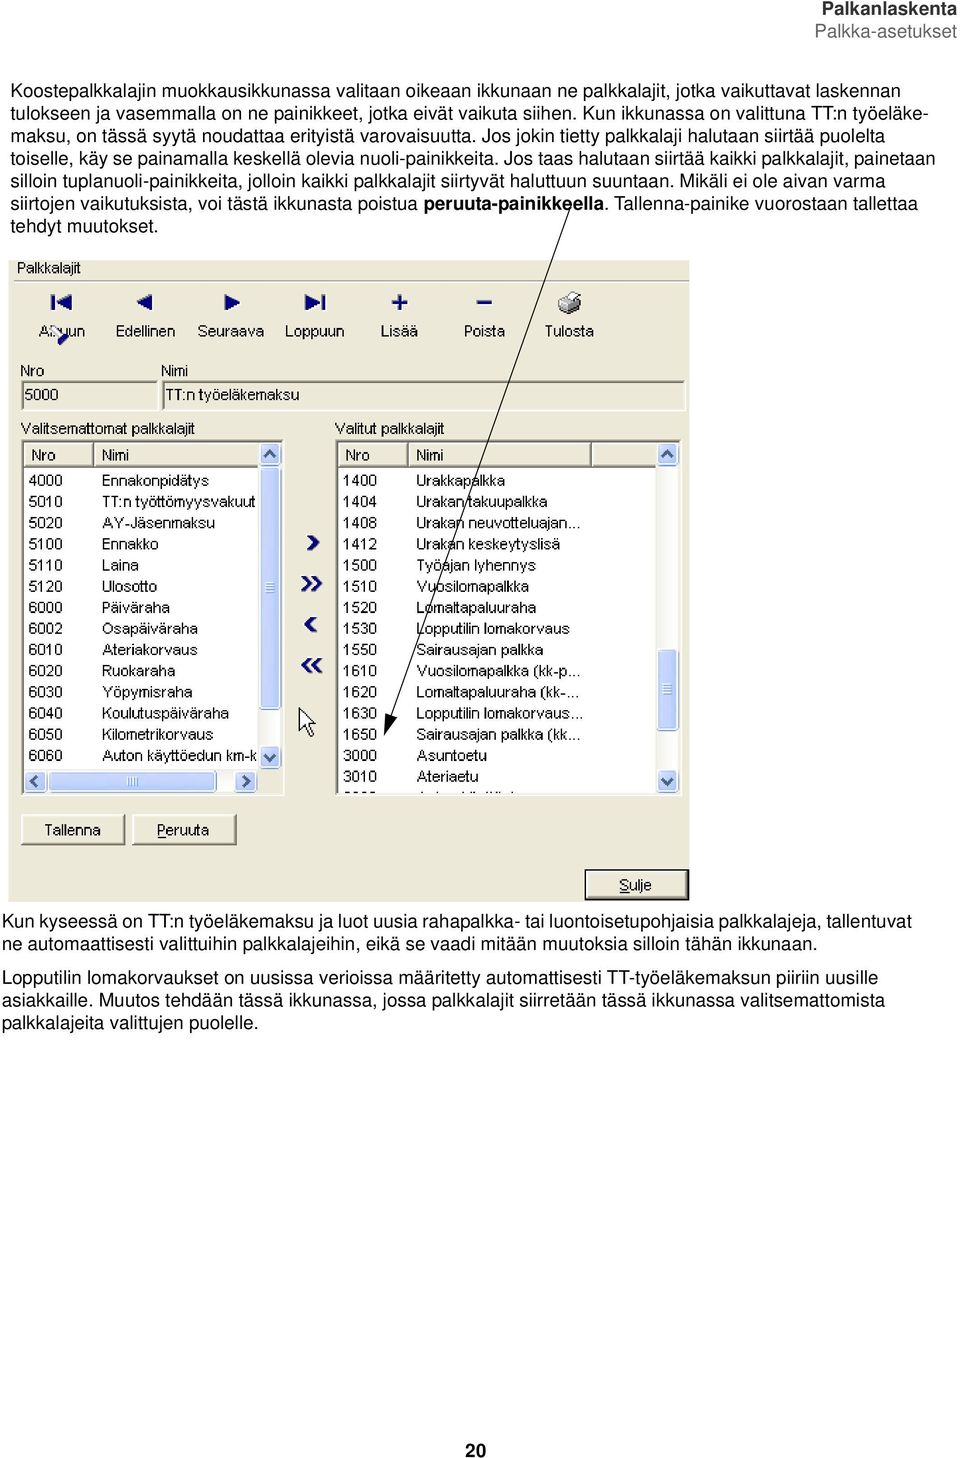This screenshot has height=1458, width=960.
Task: Click Nro column header in Valitut list
Action: tap(373, 455)
